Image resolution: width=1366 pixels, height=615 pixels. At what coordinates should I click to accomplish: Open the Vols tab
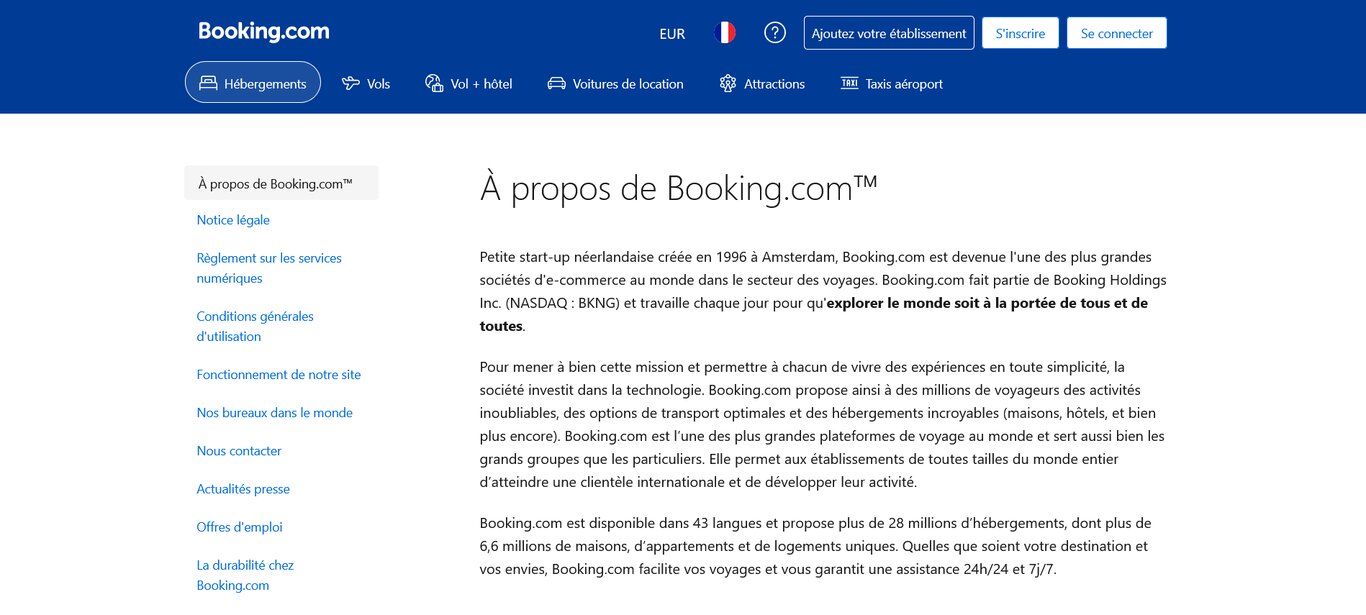coord(366,84)
